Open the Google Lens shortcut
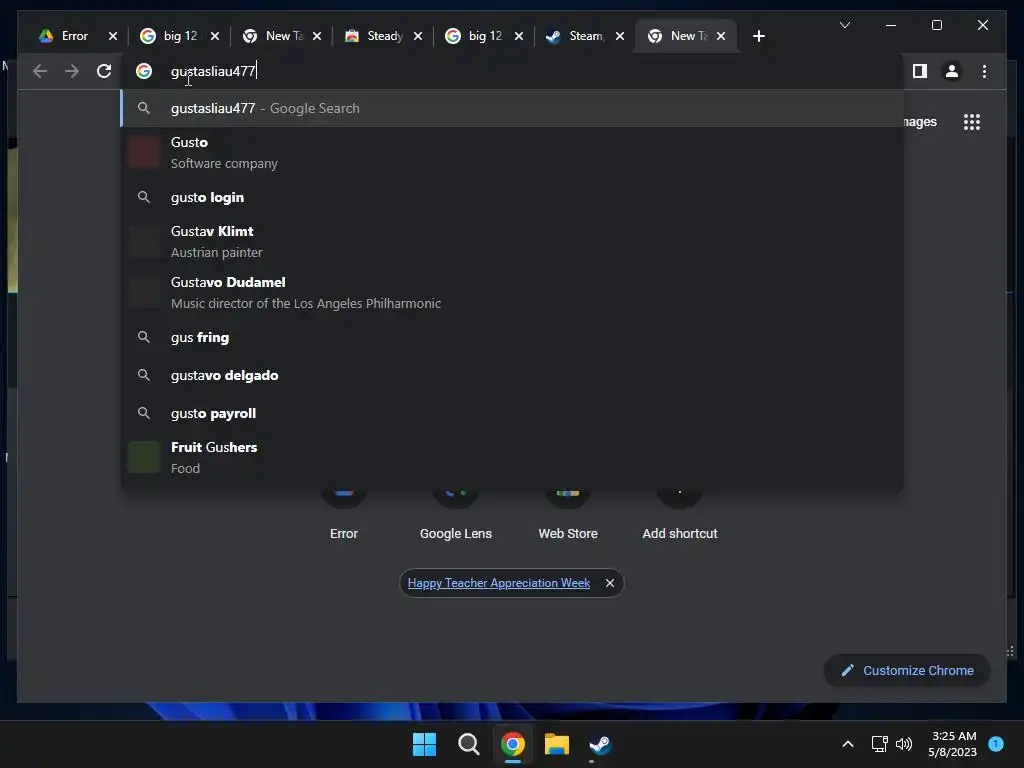 point(456,516)
